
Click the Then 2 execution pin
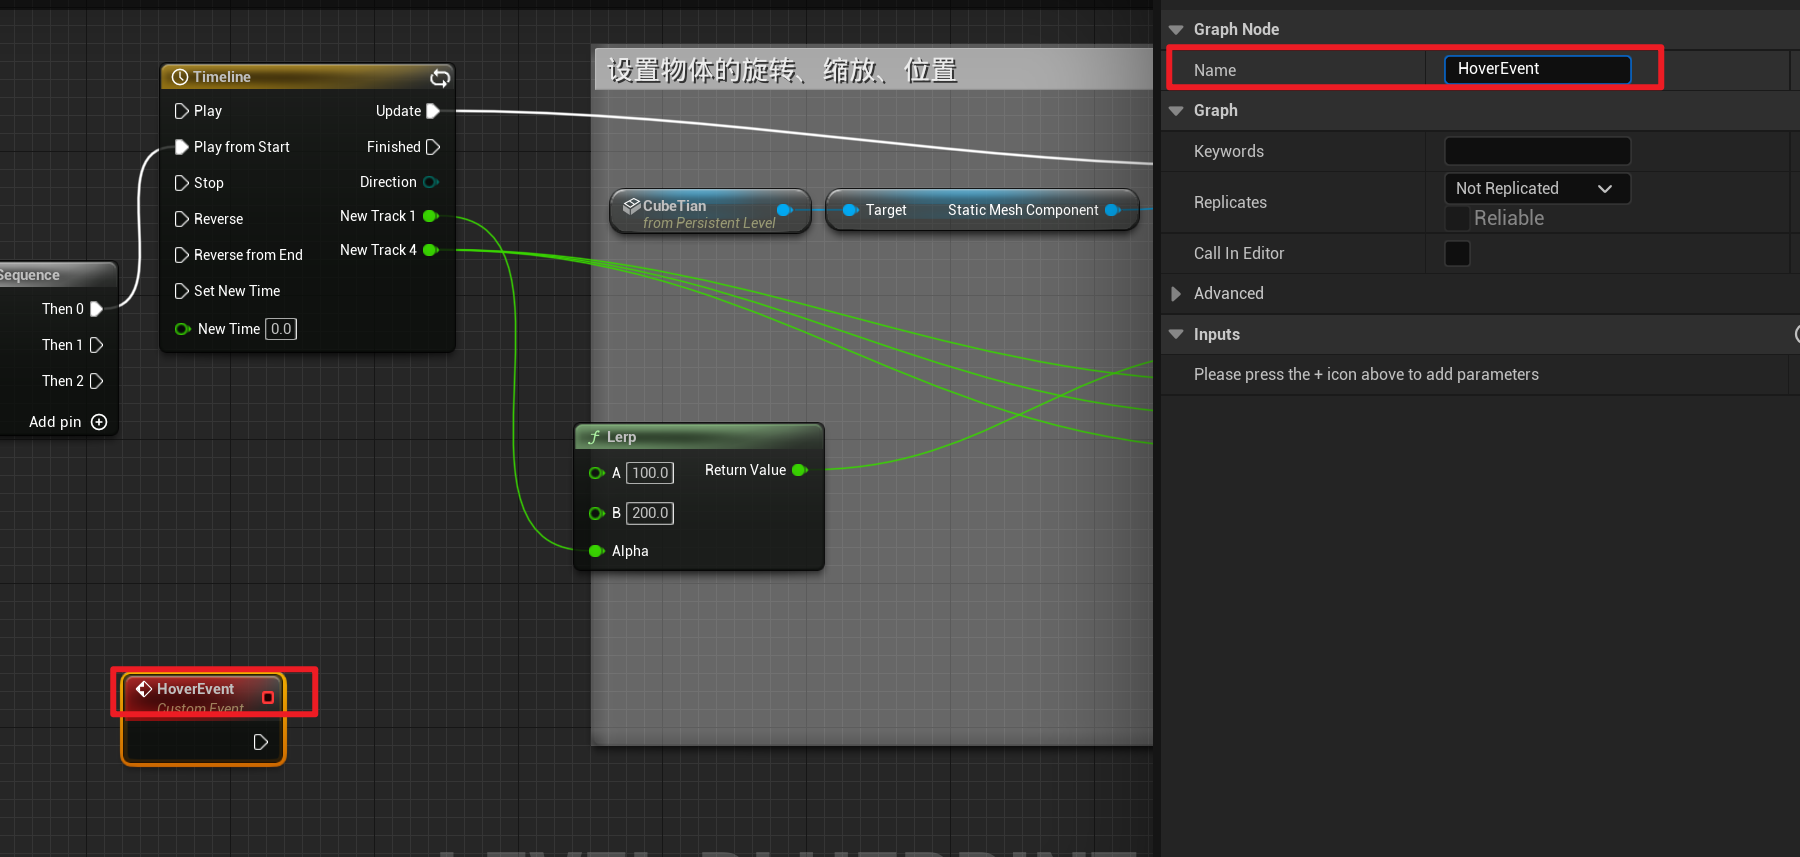[97, 381]
